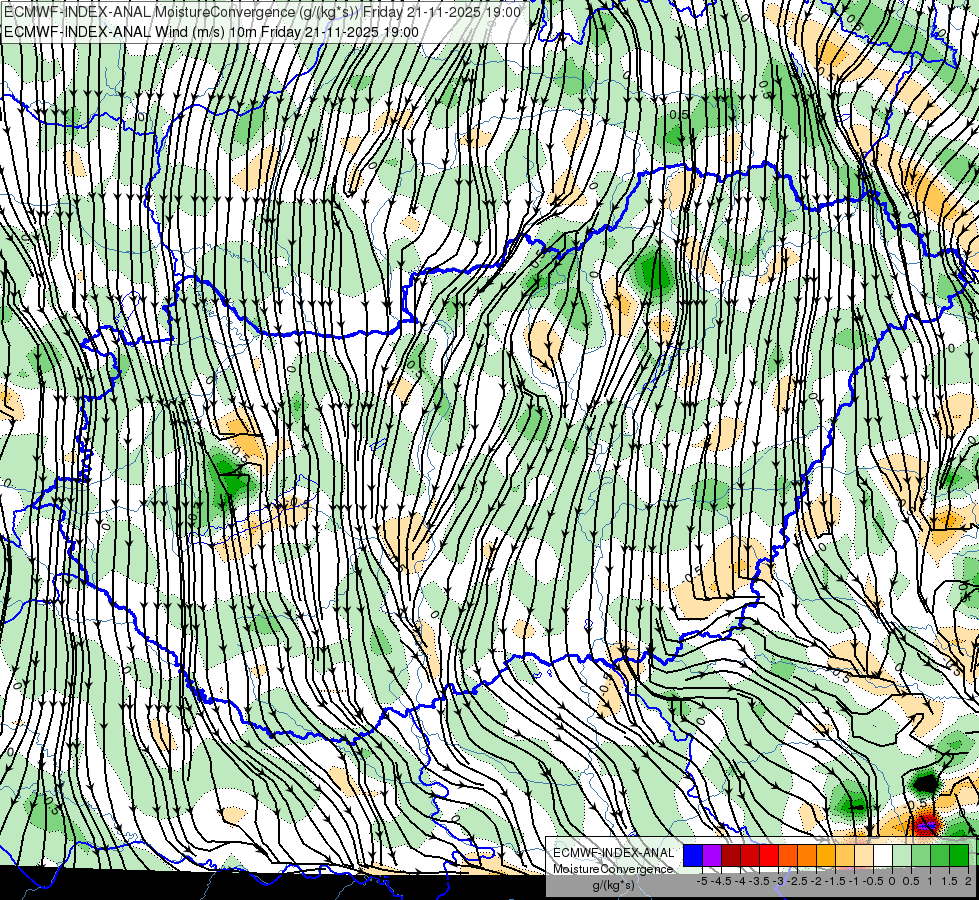The image size is (979, 900).
Task: Click the -5 legend tick label
Action: [x=702, y=881]
